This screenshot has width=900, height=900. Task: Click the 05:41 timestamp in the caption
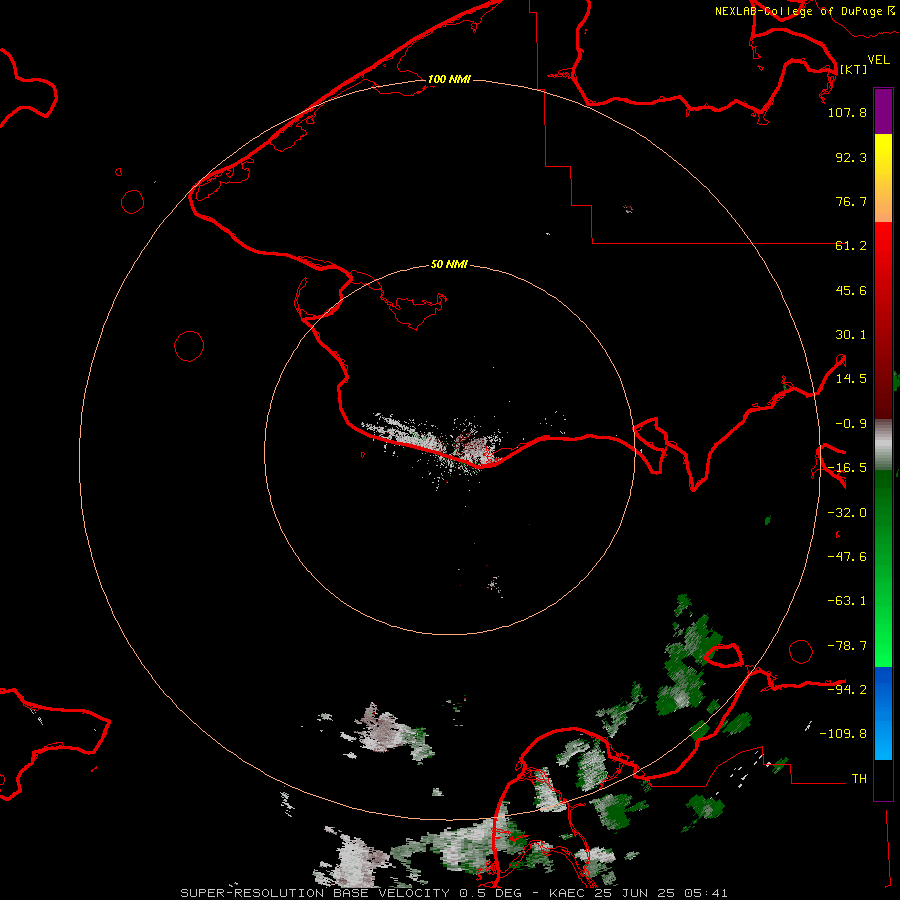[706, 893]
